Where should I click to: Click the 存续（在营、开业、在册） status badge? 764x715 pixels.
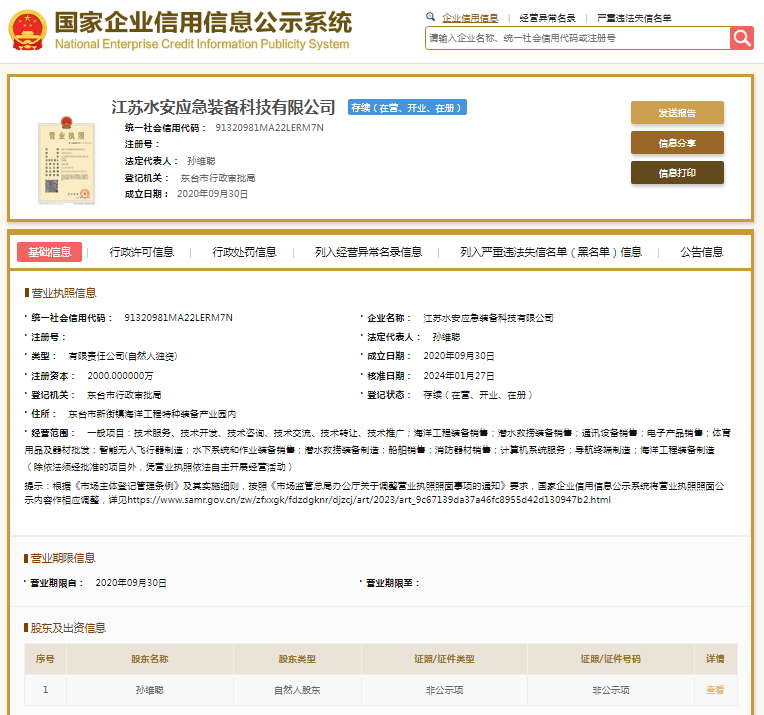tap(407, 108)
